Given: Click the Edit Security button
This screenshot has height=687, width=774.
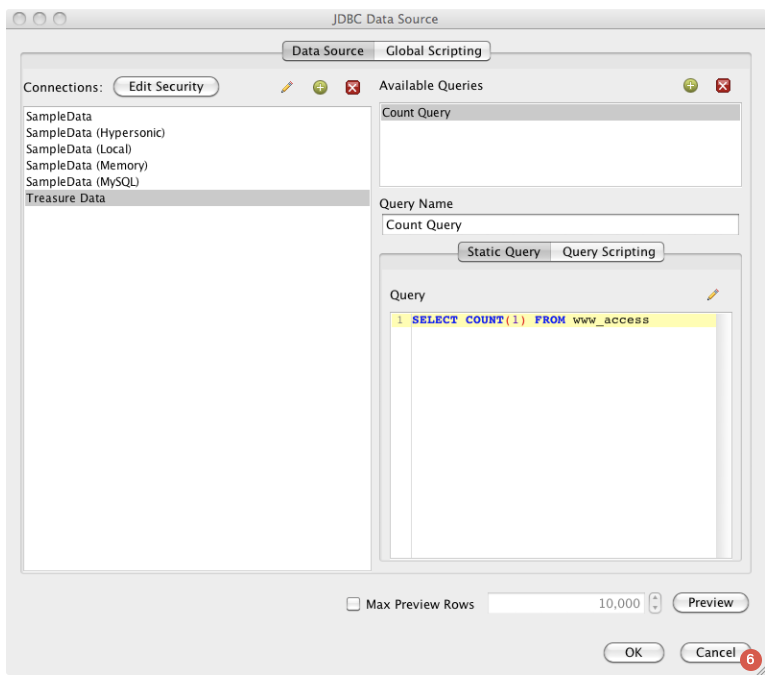Looking at the screenshot, I should coord(166,87).
